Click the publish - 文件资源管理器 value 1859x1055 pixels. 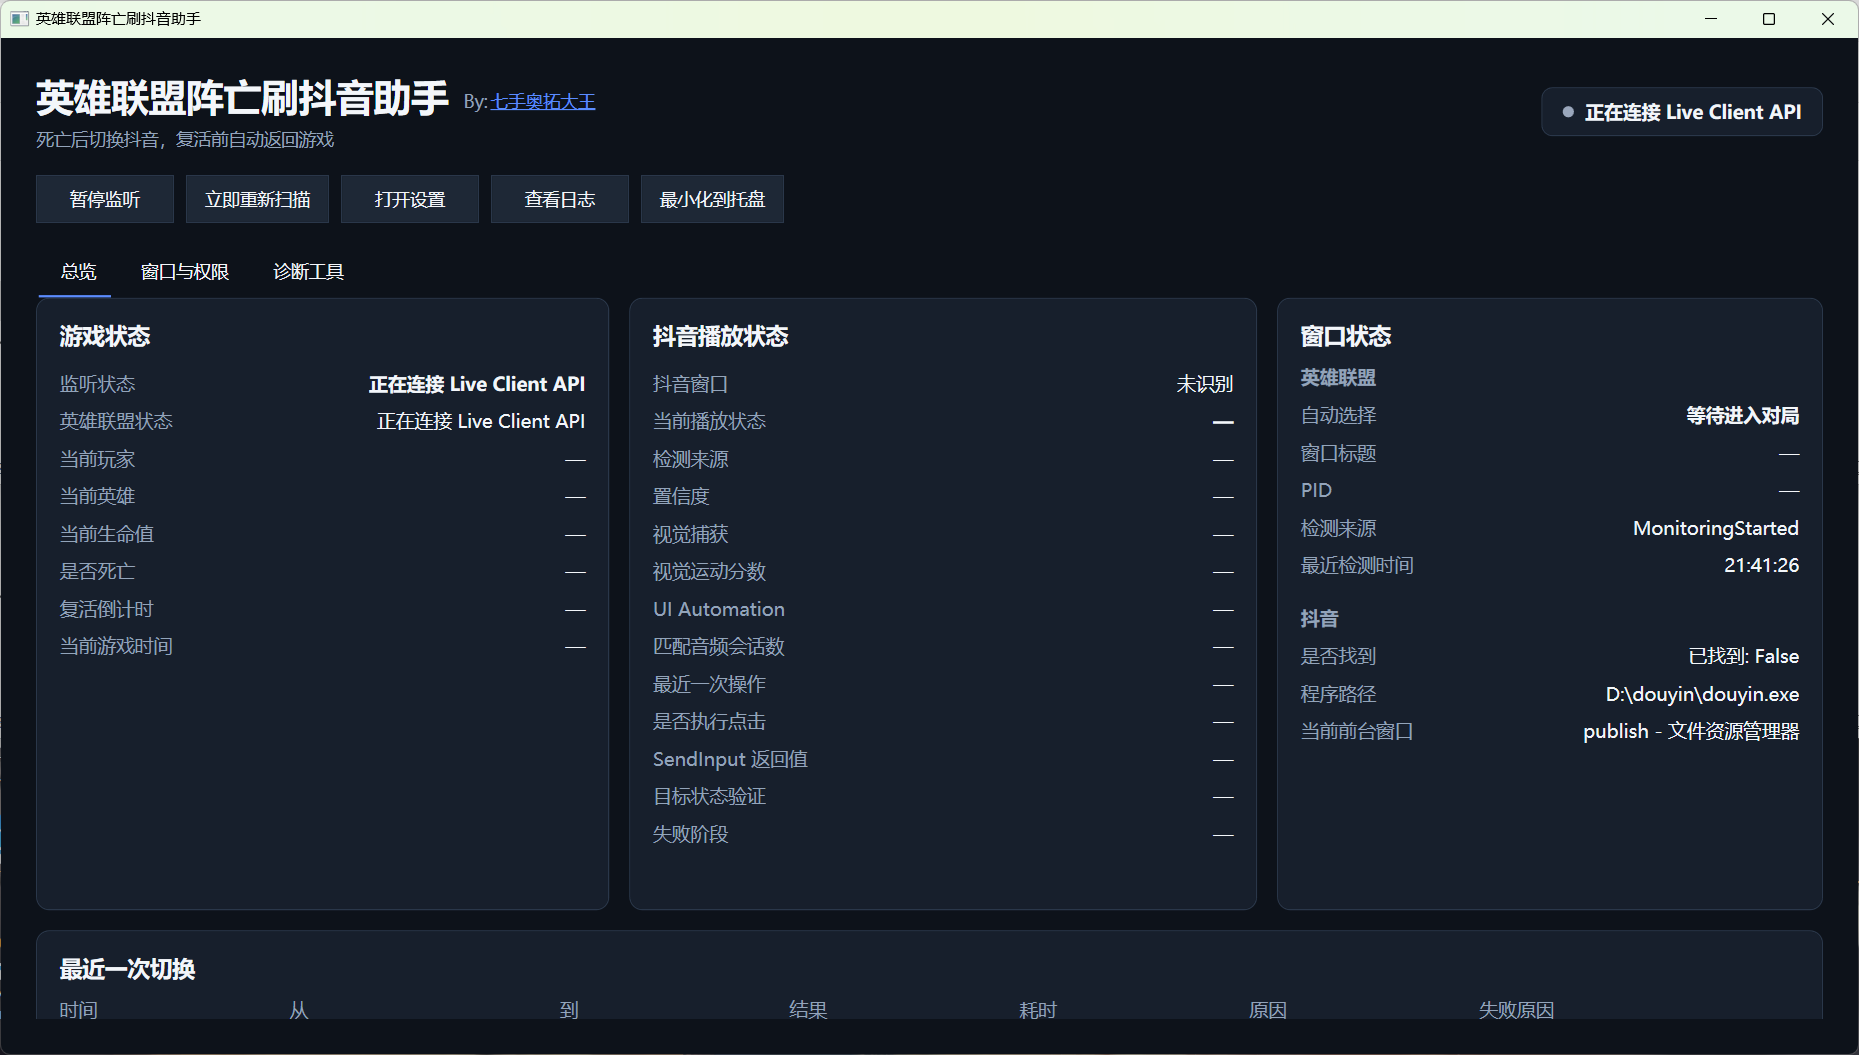1691,731
